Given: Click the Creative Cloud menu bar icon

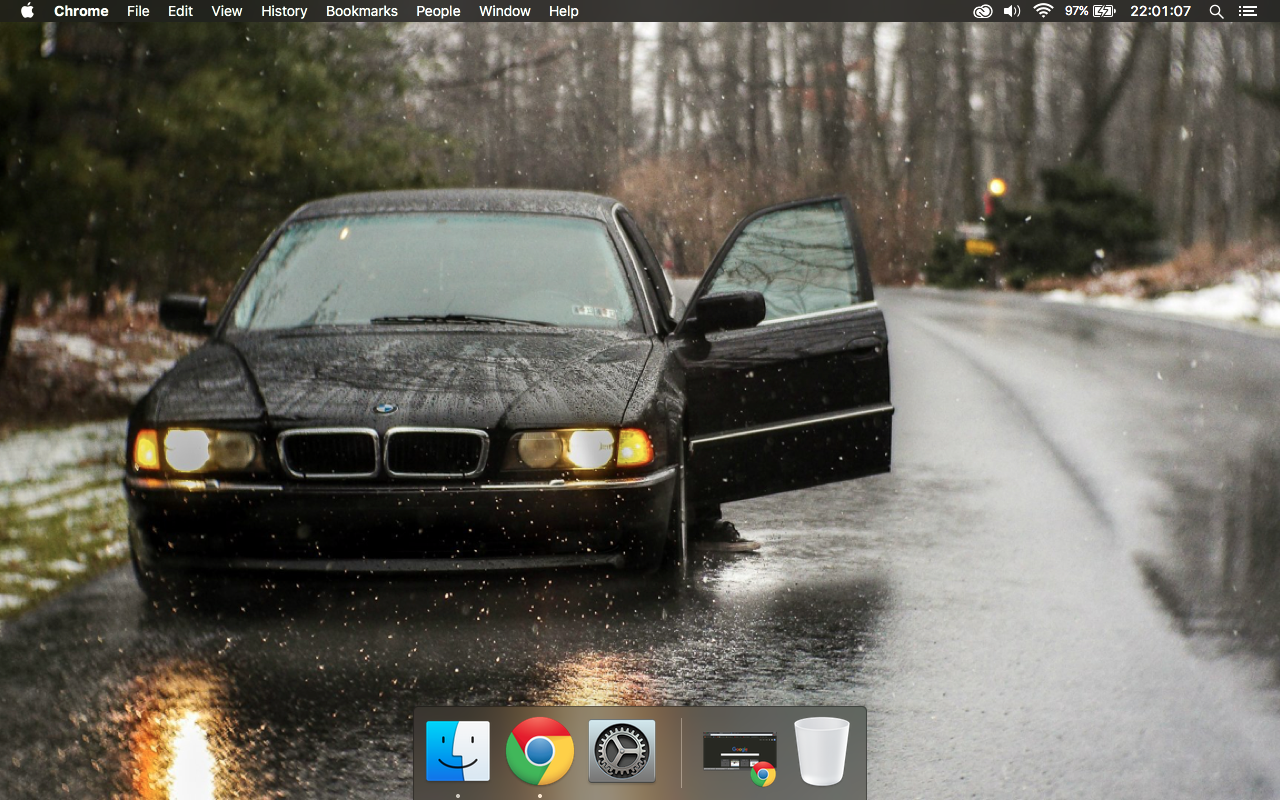Looking at the screenshot, I should (x=983, y=11).
